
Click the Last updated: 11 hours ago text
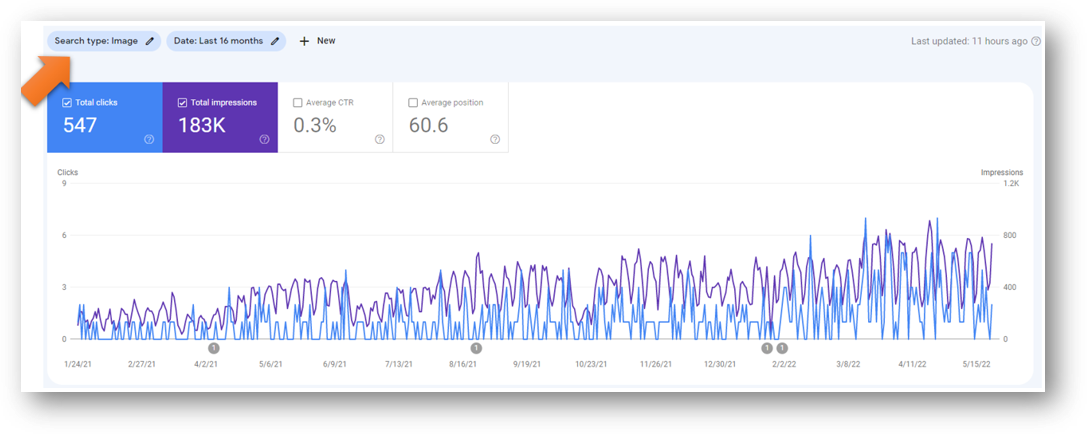tap(969, 41)
